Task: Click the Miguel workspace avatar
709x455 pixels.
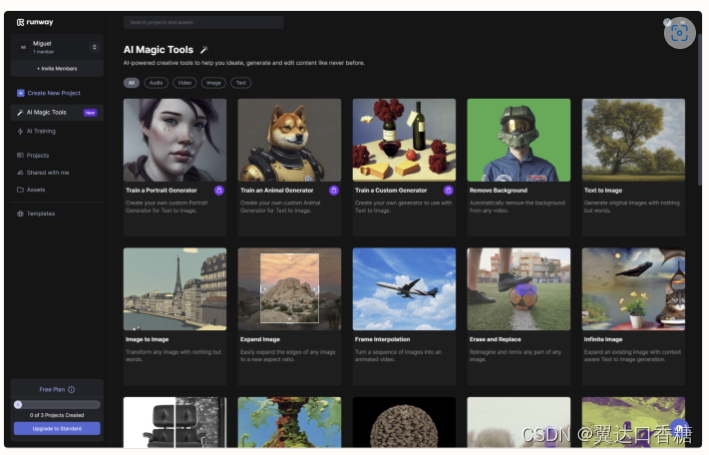Action: (23, 47)
